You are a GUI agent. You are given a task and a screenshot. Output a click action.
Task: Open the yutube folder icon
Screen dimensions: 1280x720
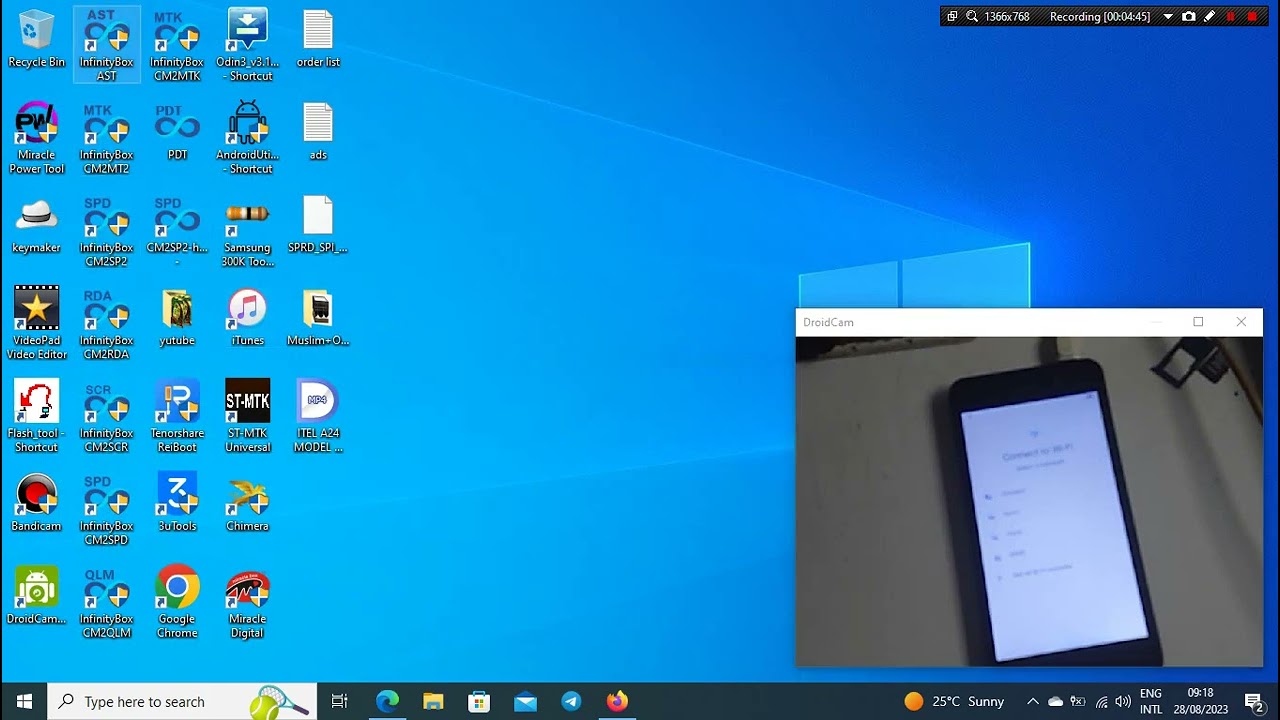point(177,318)
